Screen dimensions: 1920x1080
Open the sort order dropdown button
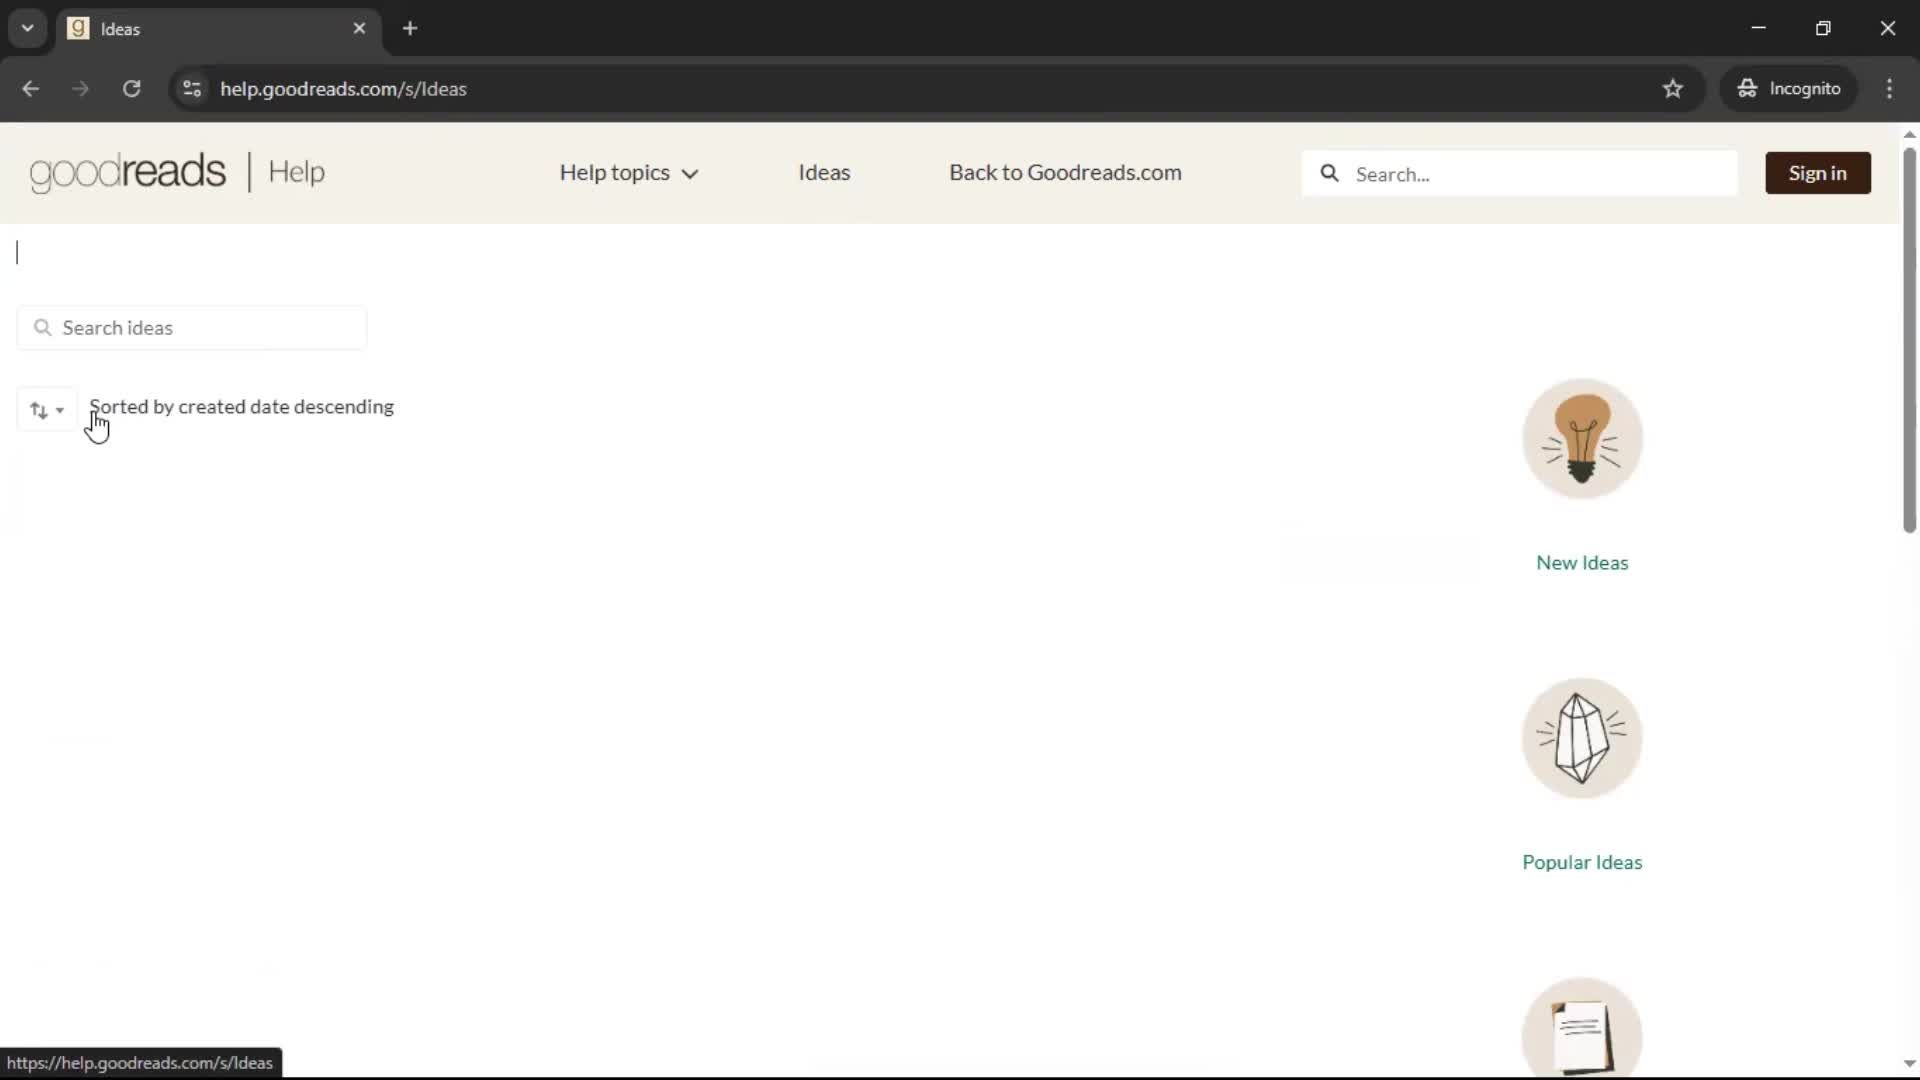46,410
